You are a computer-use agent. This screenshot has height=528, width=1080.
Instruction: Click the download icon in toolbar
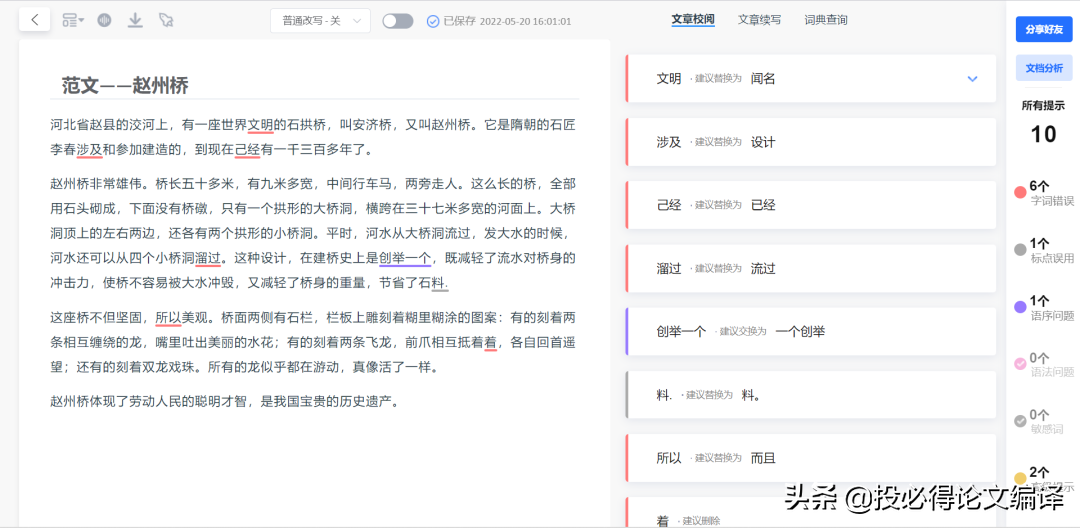click(135, 21)
